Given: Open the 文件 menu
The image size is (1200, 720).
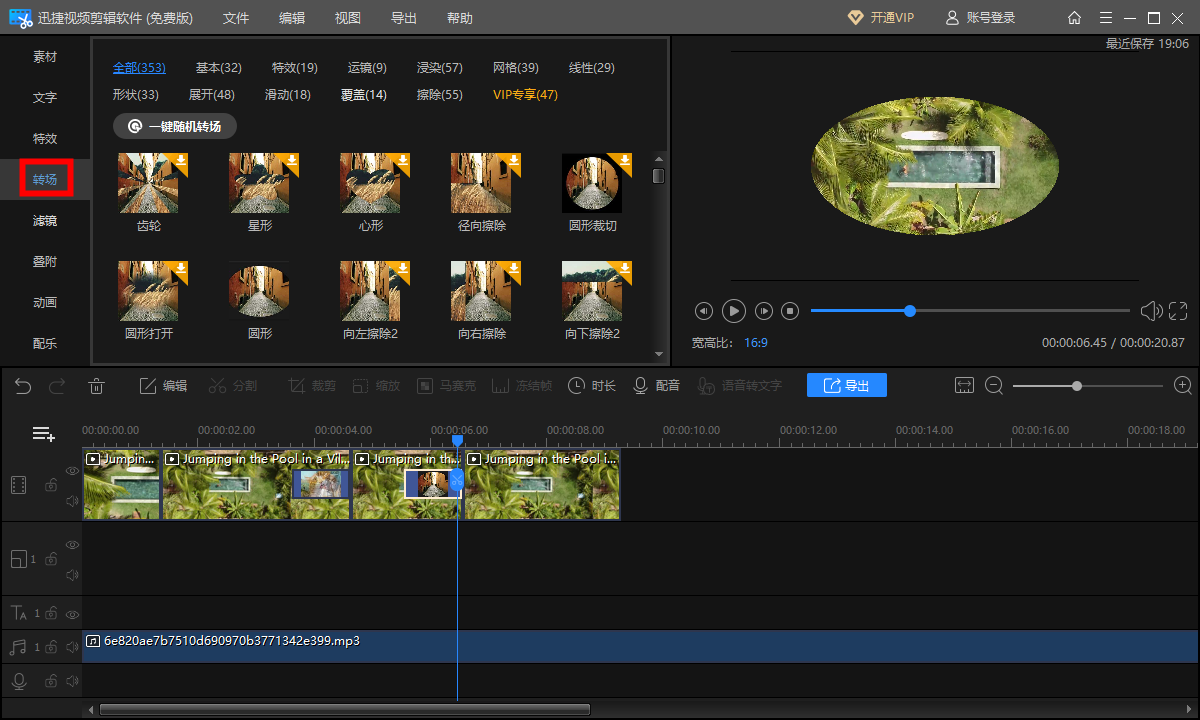Looking at the screenshot, I should tap(236, 18).
